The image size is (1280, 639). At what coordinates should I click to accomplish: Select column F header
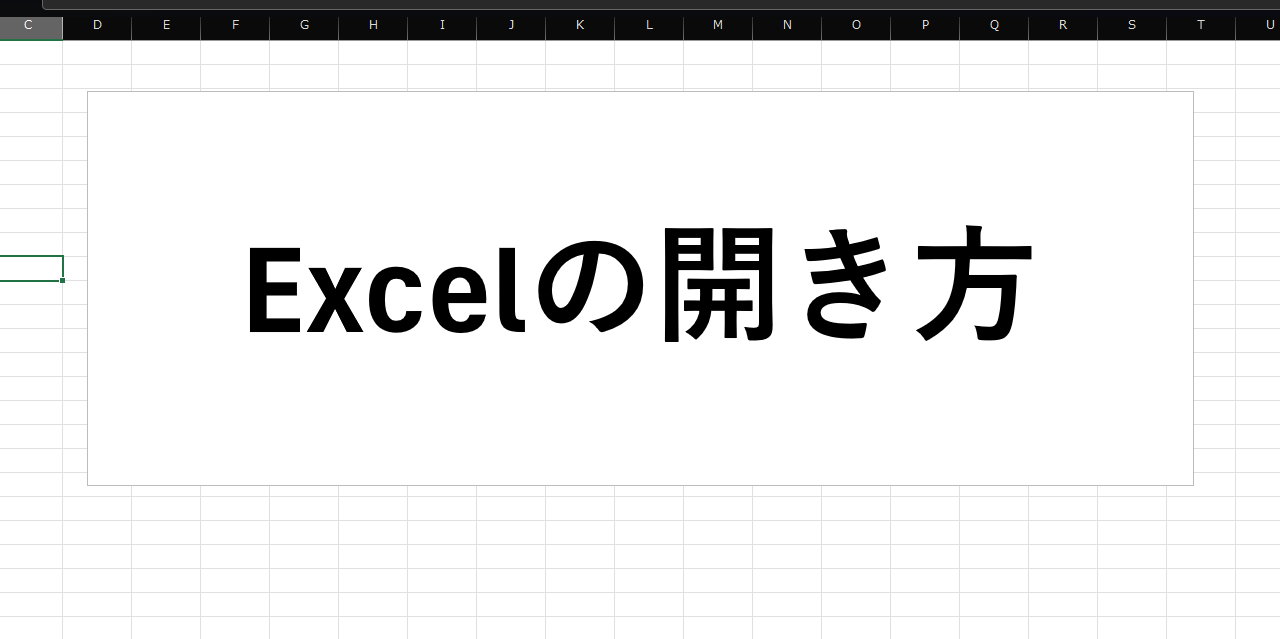(x=235, y=26)
